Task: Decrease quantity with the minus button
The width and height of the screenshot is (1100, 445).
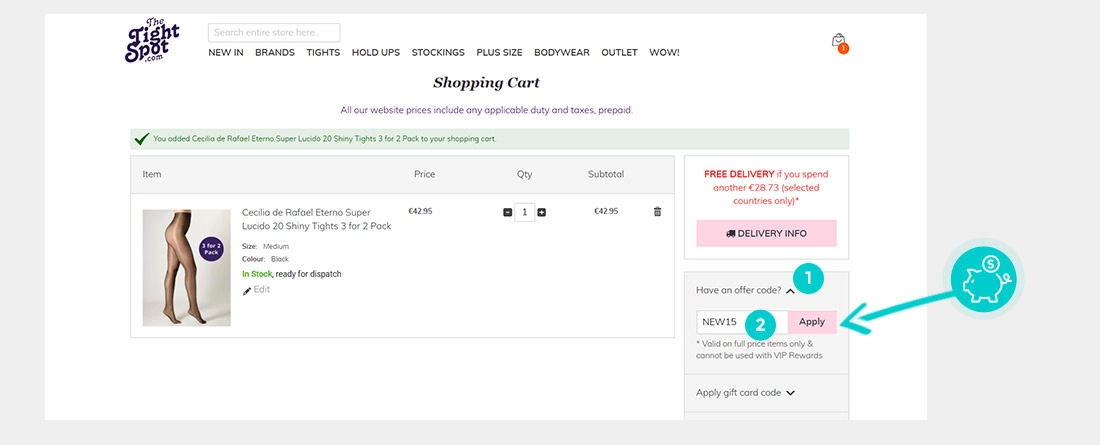Action: coord(507,212)
